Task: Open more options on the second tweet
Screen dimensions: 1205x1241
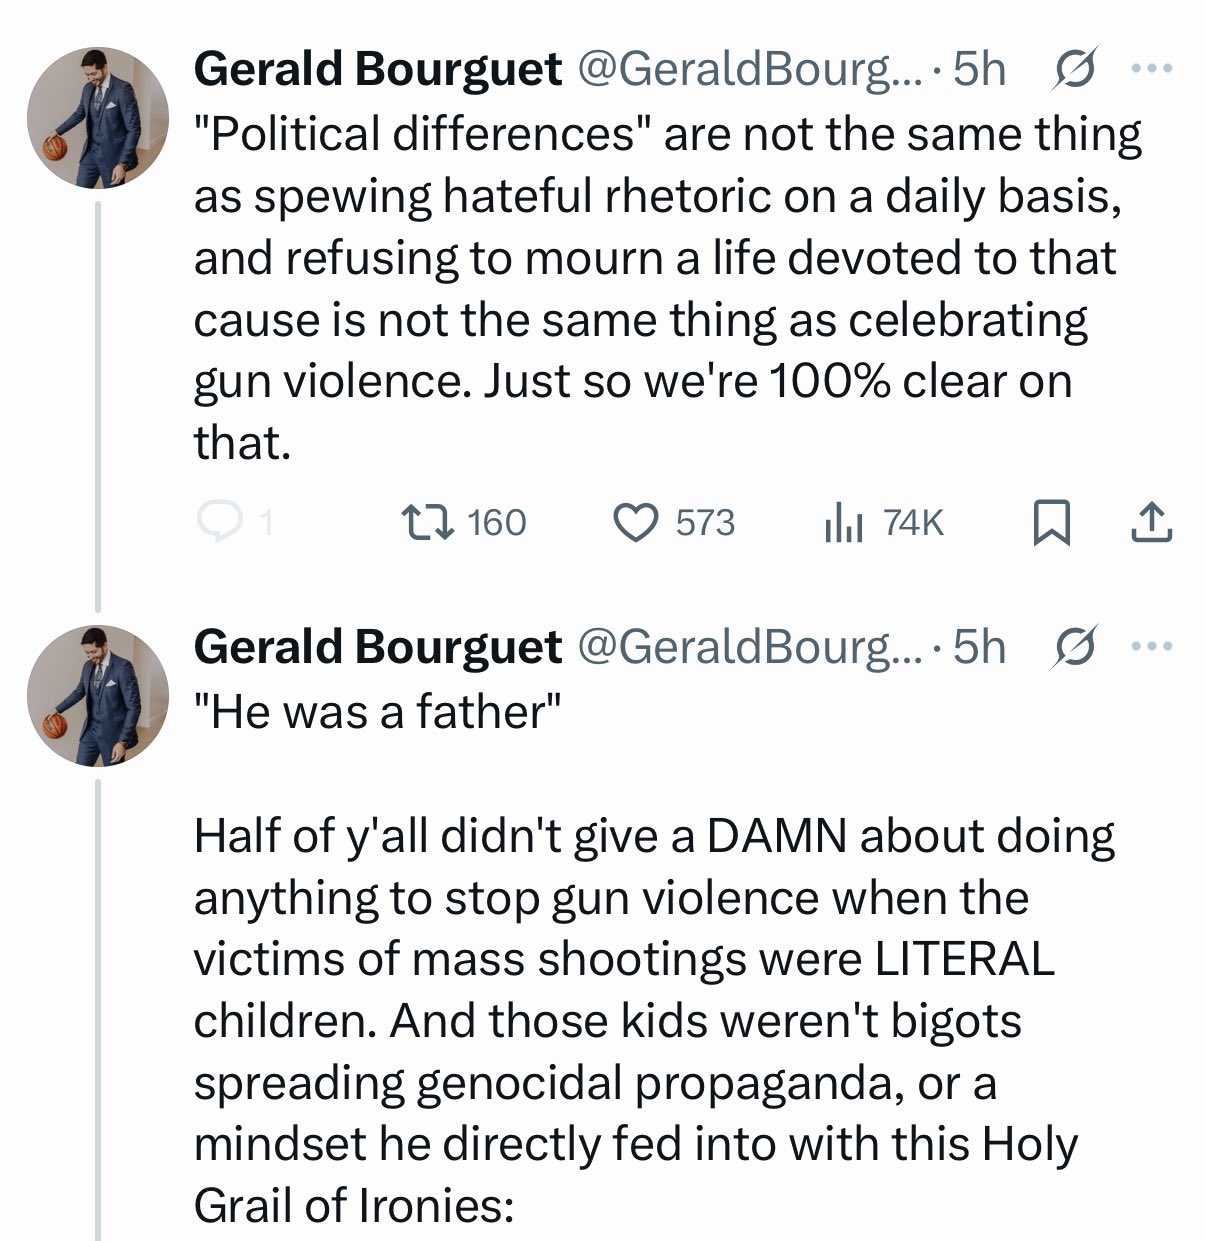Action: (x=1151, y=648)
